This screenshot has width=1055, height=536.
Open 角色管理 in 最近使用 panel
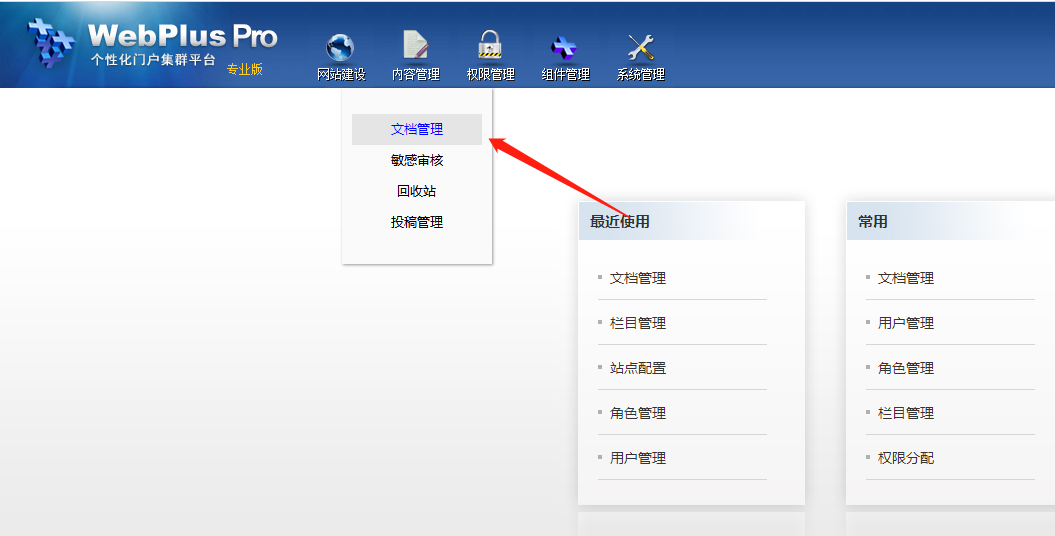pyautogui.click(x=638, y=413)
